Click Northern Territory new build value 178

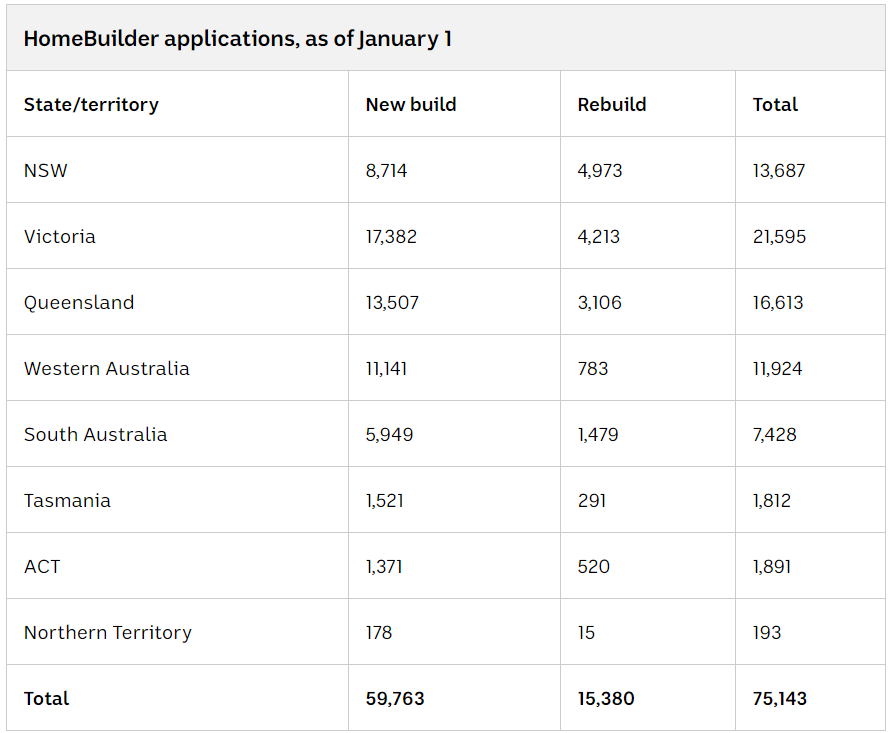tap(379, 632)
